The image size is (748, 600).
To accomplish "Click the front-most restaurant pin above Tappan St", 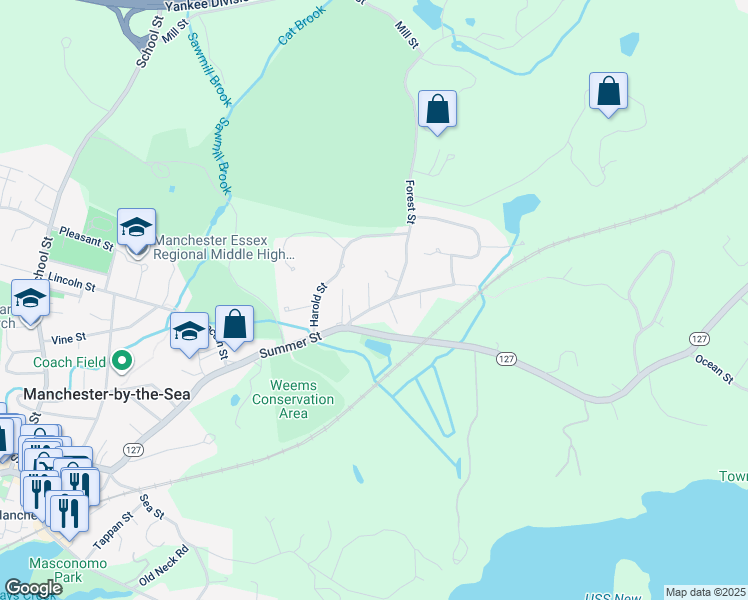I will 69,514.
